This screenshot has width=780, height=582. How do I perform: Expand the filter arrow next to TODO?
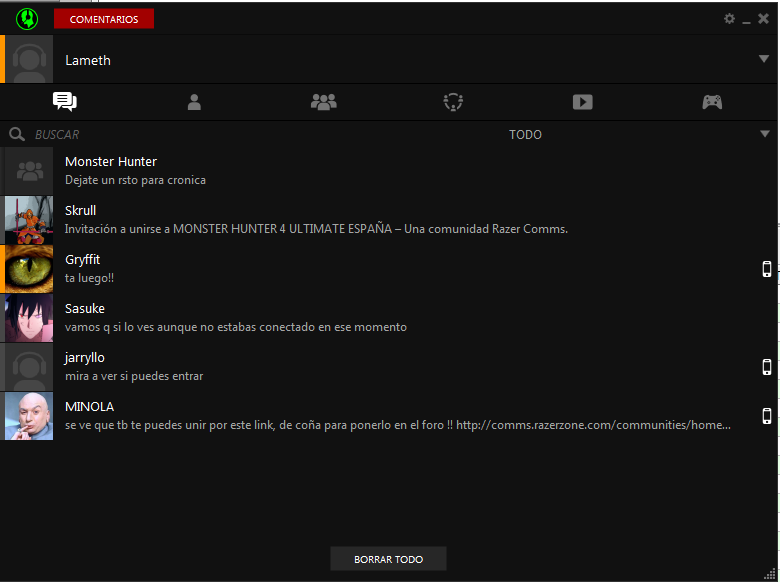[x=765, y=133]
